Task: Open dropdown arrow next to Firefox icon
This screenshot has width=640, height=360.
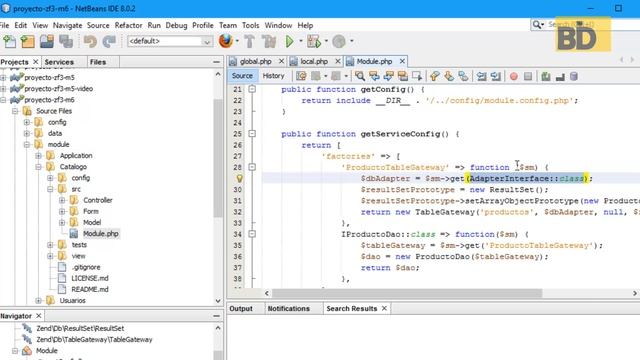Action: [x=237, y=41]
